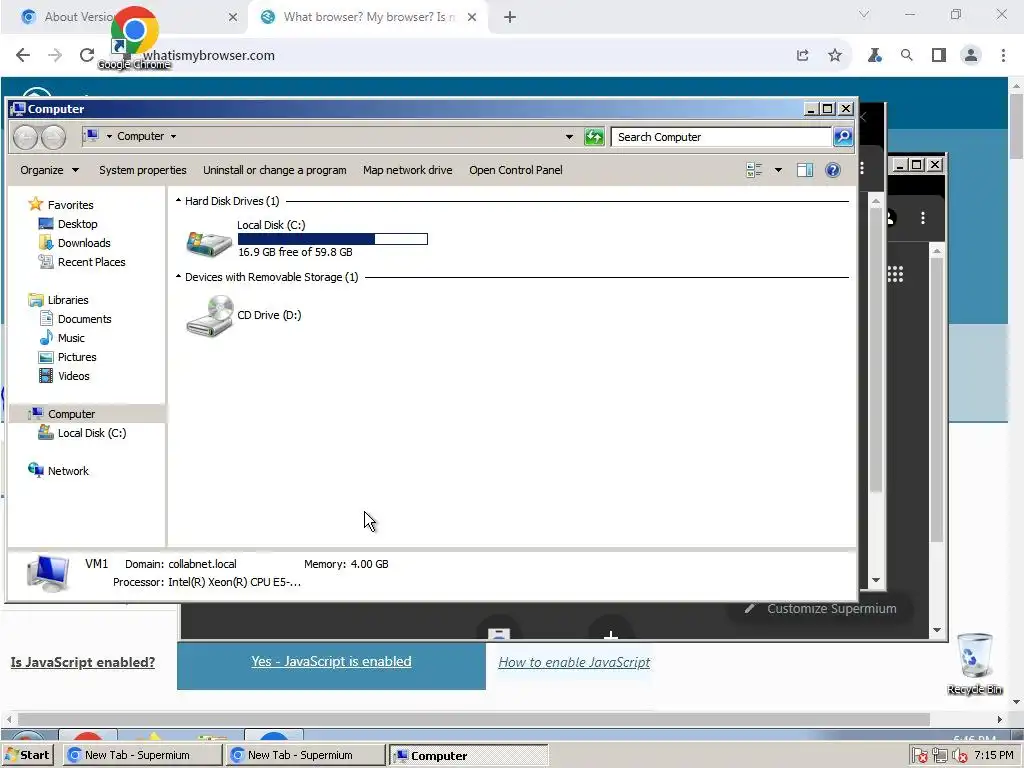Image resolution: width=1024 pixels, height=768 pixels.
Task: Open Recent Places in Favorites
Action: (91, 262)
